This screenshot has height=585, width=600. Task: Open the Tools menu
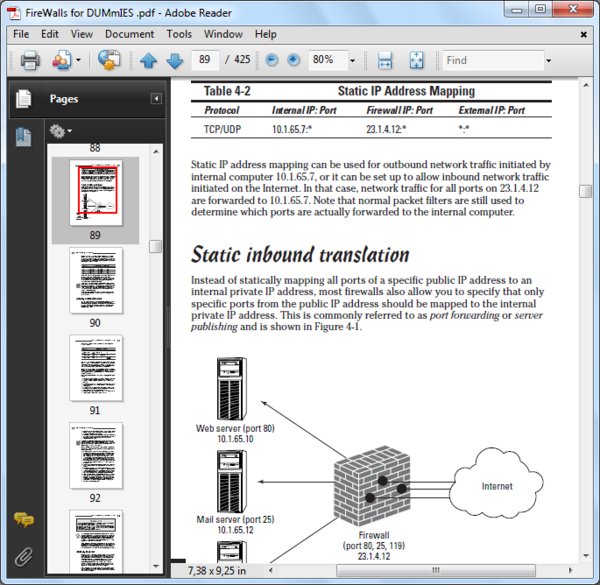(x=179, y=34)
